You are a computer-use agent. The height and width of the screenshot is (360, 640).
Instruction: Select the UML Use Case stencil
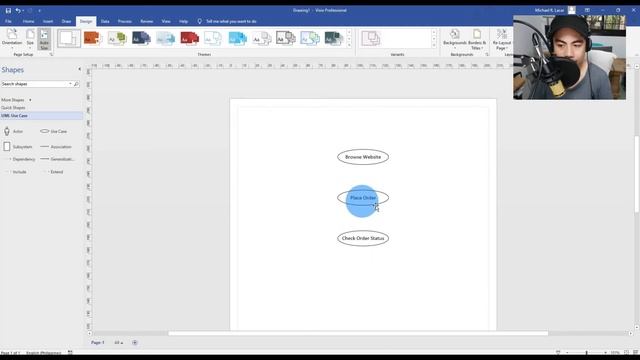point(41,116)
